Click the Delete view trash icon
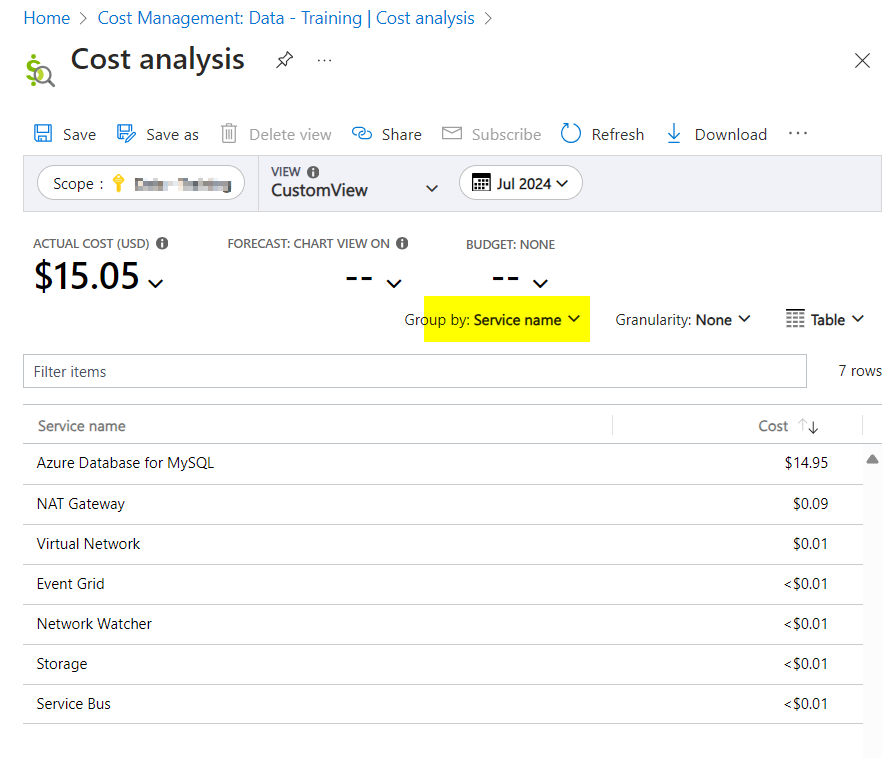 tap(229, 133)
